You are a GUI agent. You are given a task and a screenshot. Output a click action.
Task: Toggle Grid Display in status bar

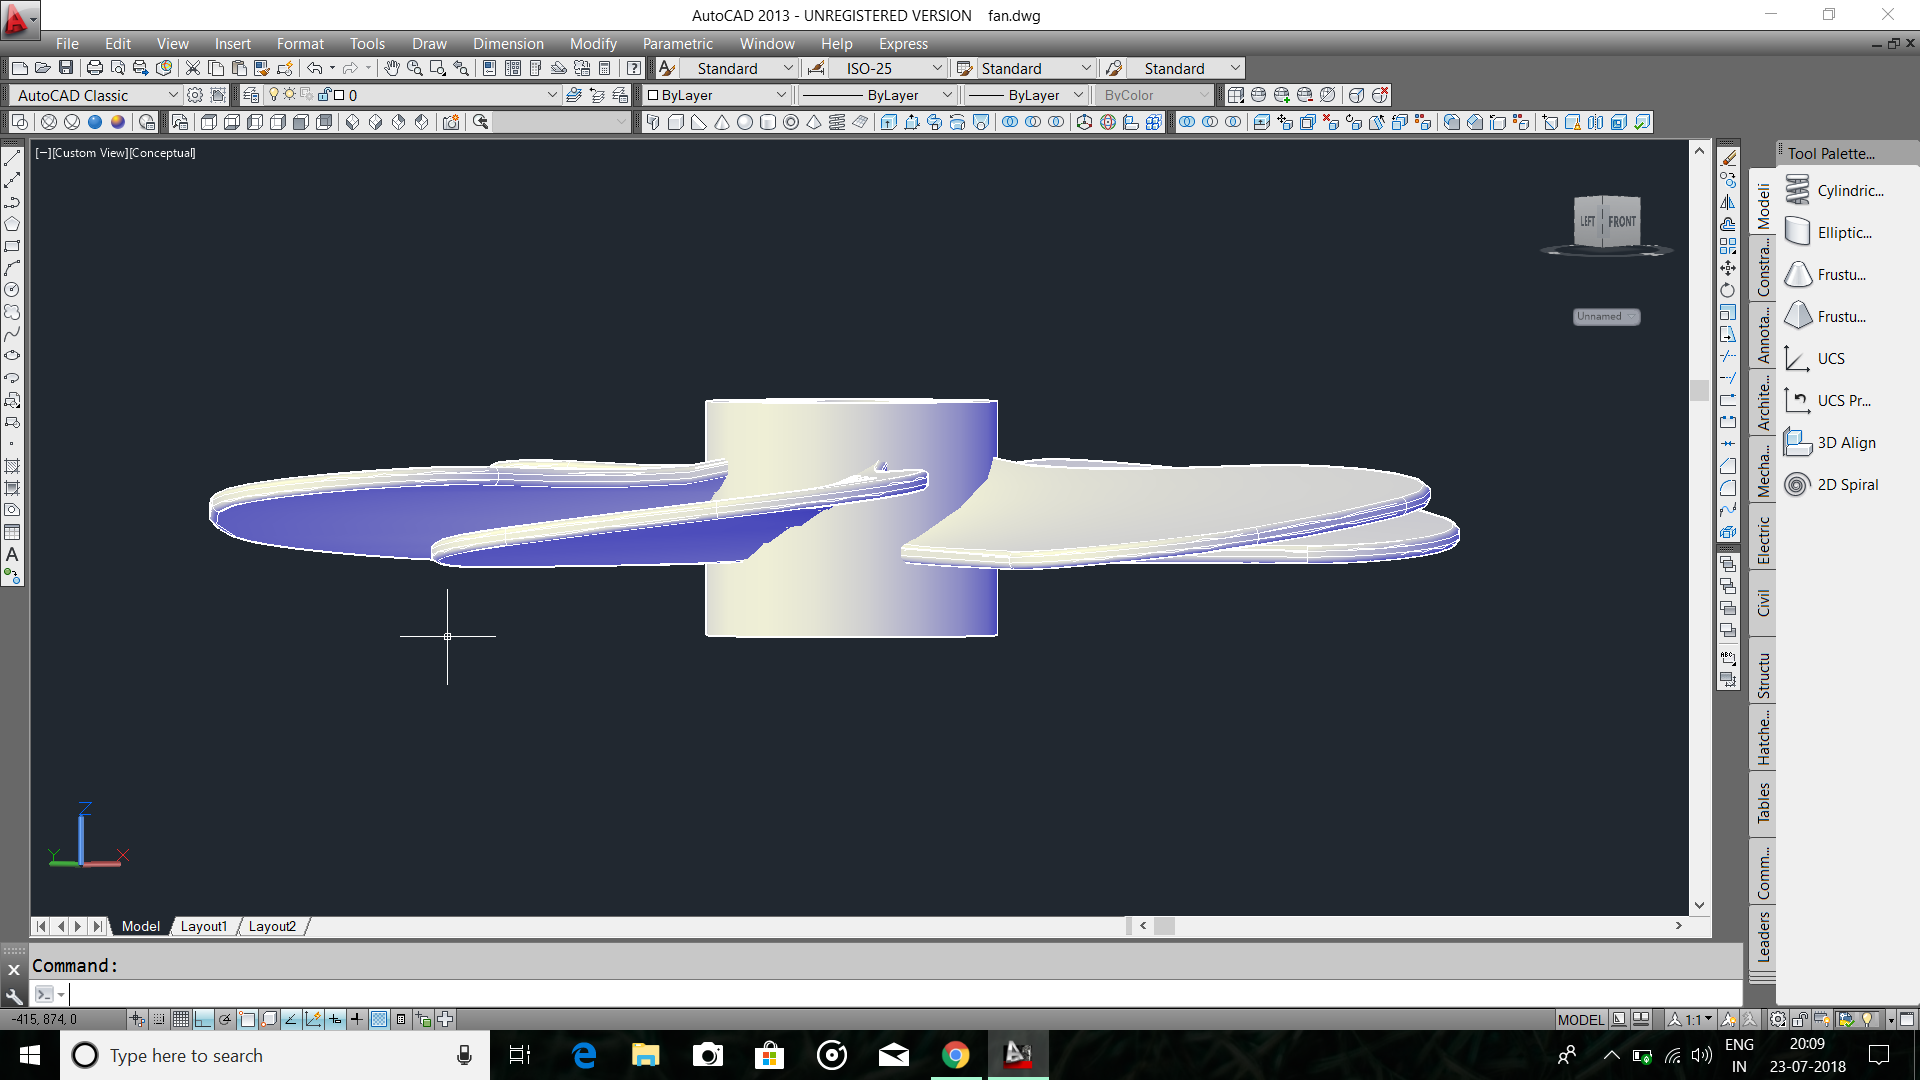(x=181, y=1019)
